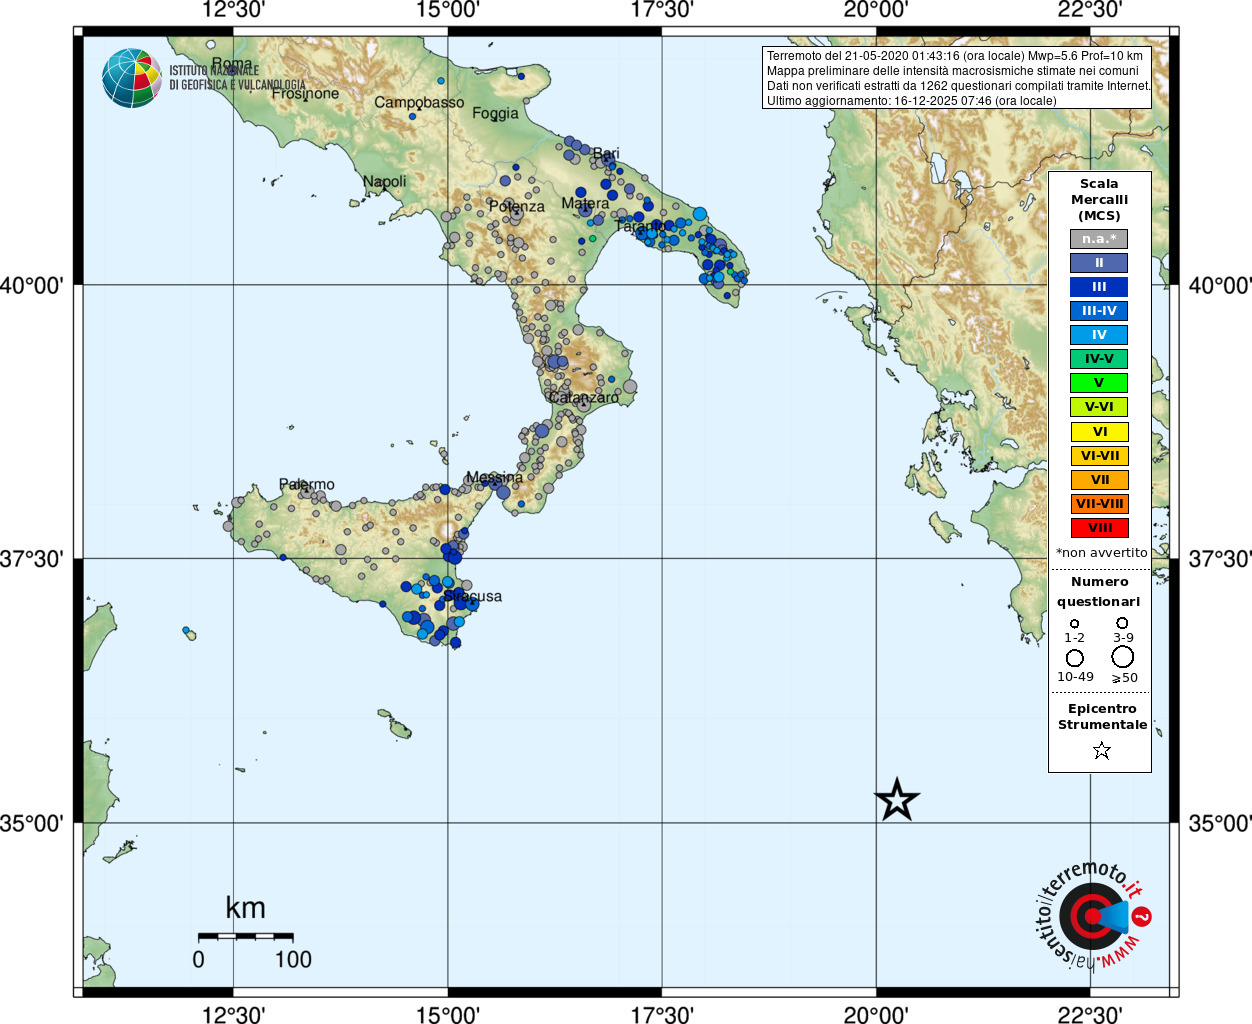The width and height of the screenshot is (1252, 1024).
Task: Click the 17°30' longitude label on top axis
Action: (661, 10)
